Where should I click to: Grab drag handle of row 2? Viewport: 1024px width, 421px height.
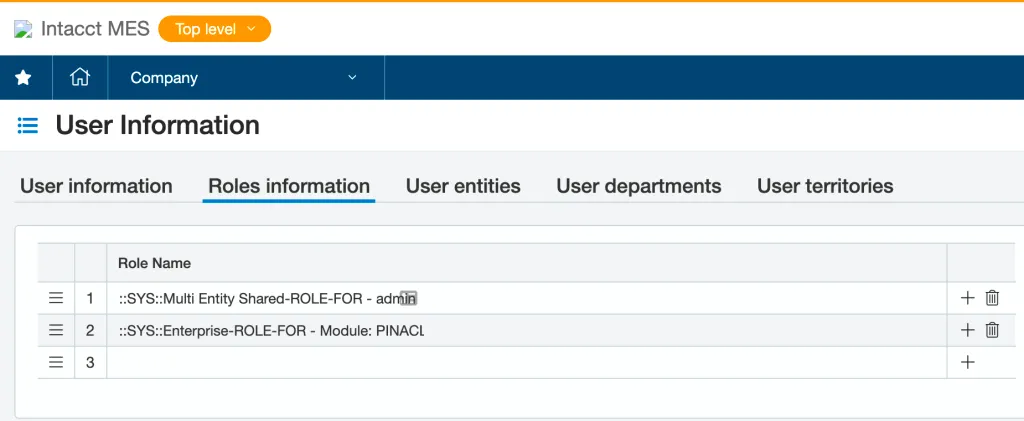[56, 330]
